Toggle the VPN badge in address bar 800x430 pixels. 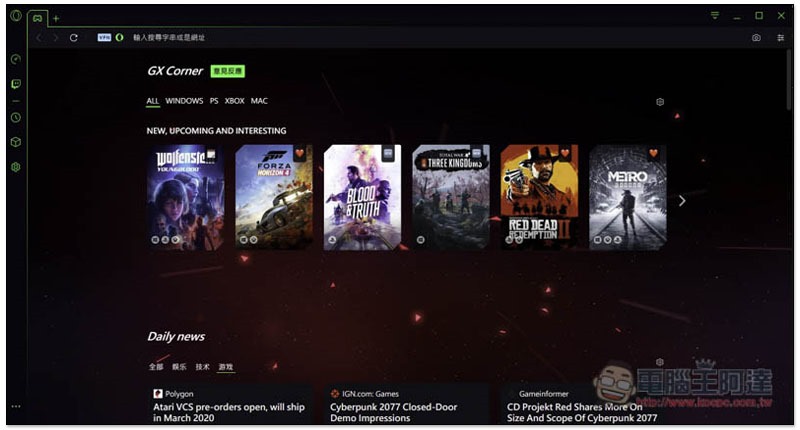(104, 38)
